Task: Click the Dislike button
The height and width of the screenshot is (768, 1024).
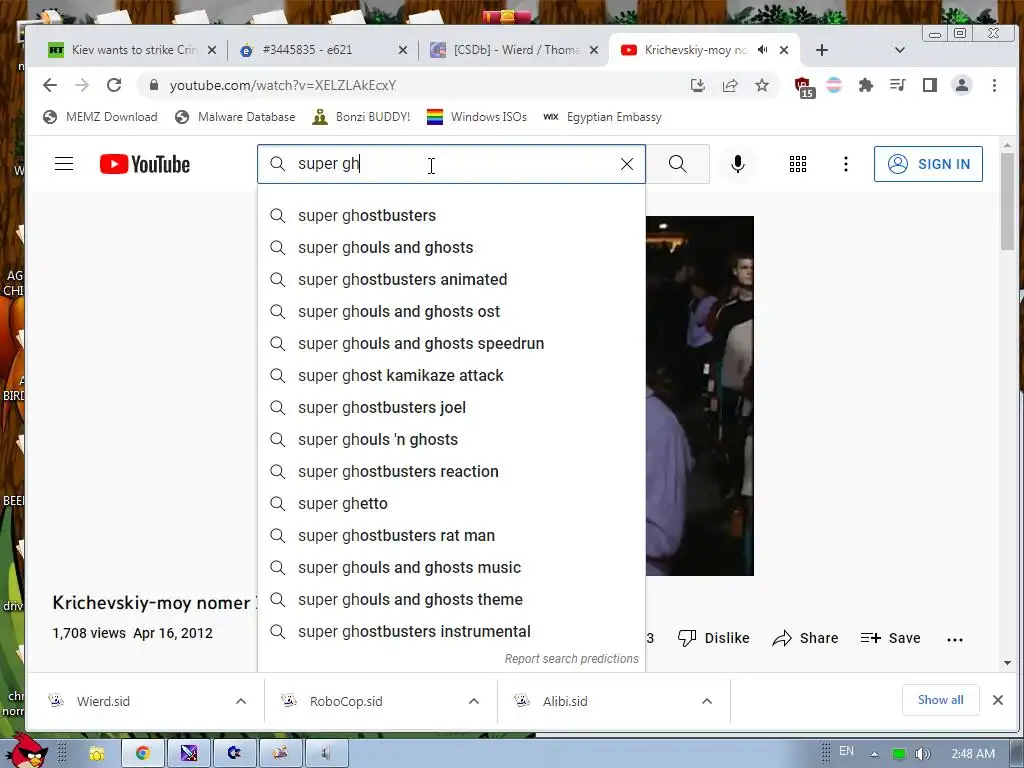Action: point(713,638)
